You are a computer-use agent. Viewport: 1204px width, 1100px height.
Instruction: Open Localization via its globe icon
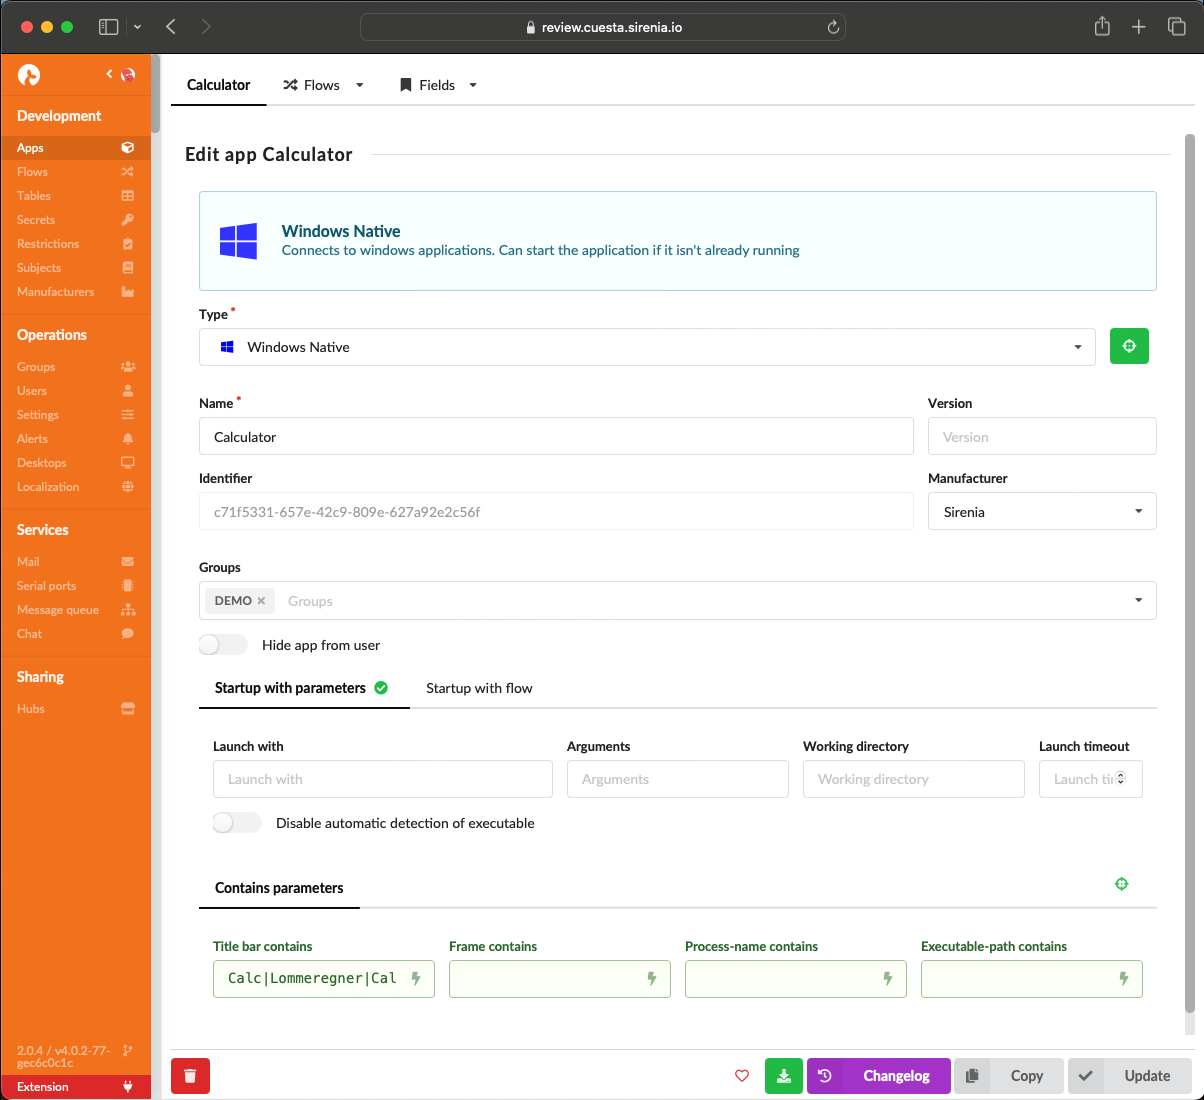tap(128, 487)
